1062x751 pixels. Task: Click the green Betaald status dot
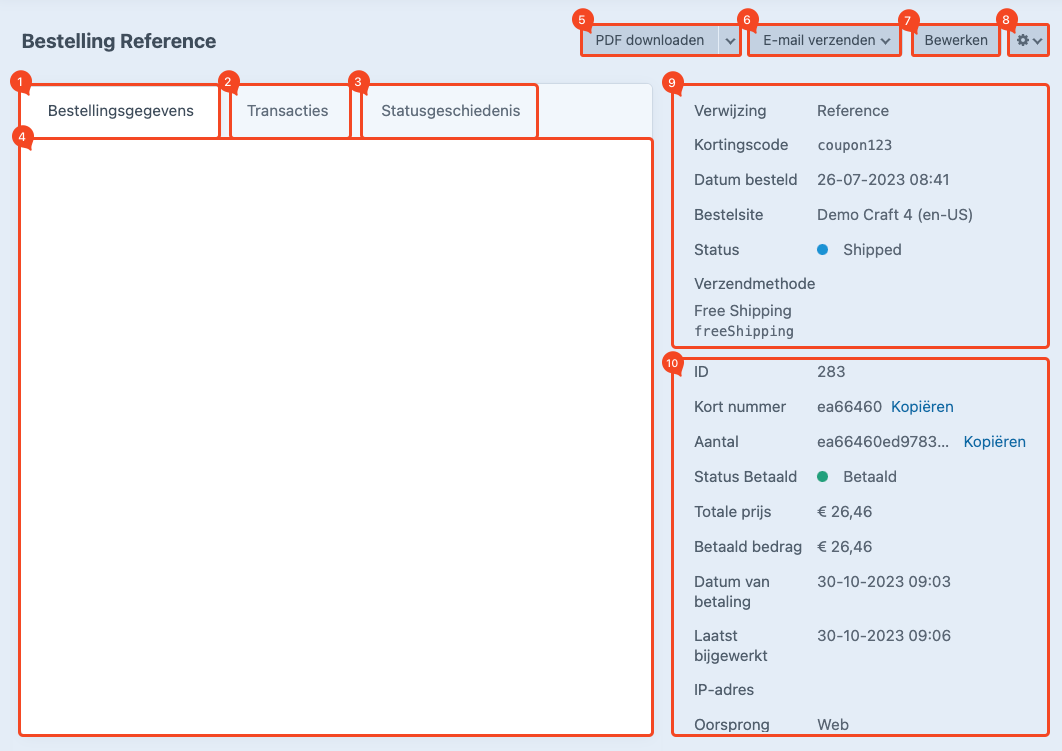[x=823, y=477]
